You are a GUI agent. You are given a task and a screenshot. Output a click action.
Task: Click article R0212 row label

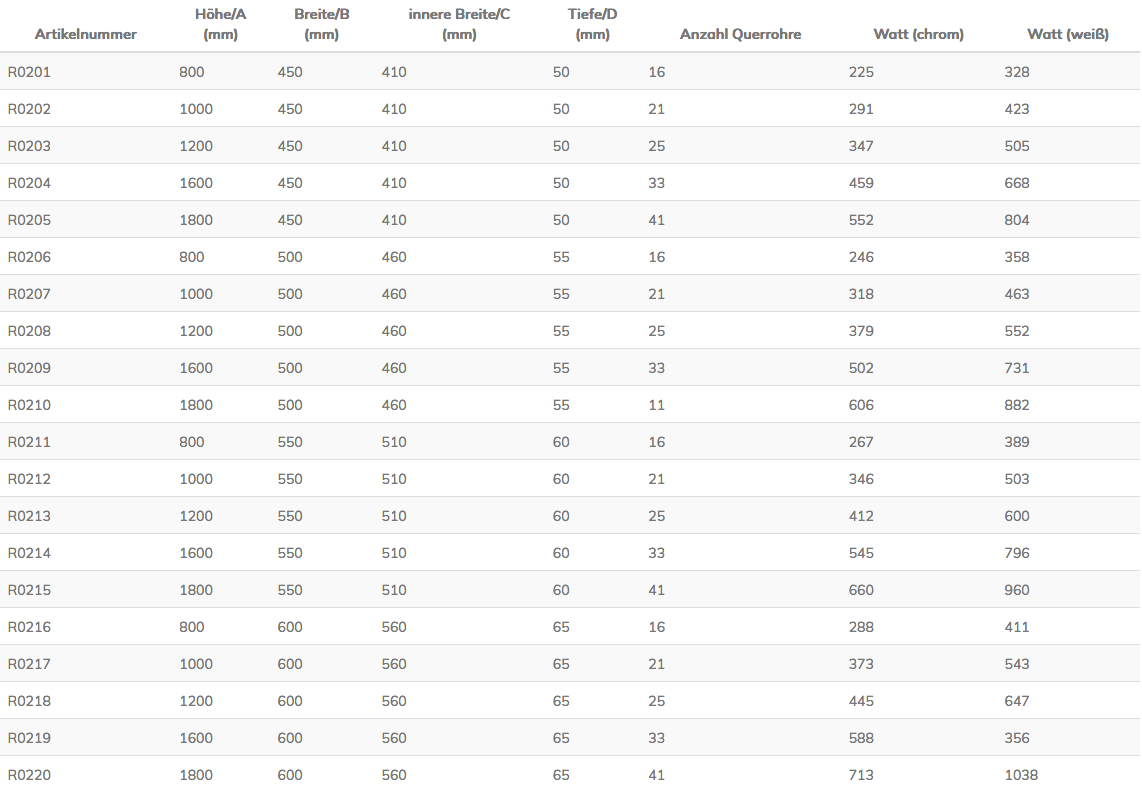click(29, 479)
